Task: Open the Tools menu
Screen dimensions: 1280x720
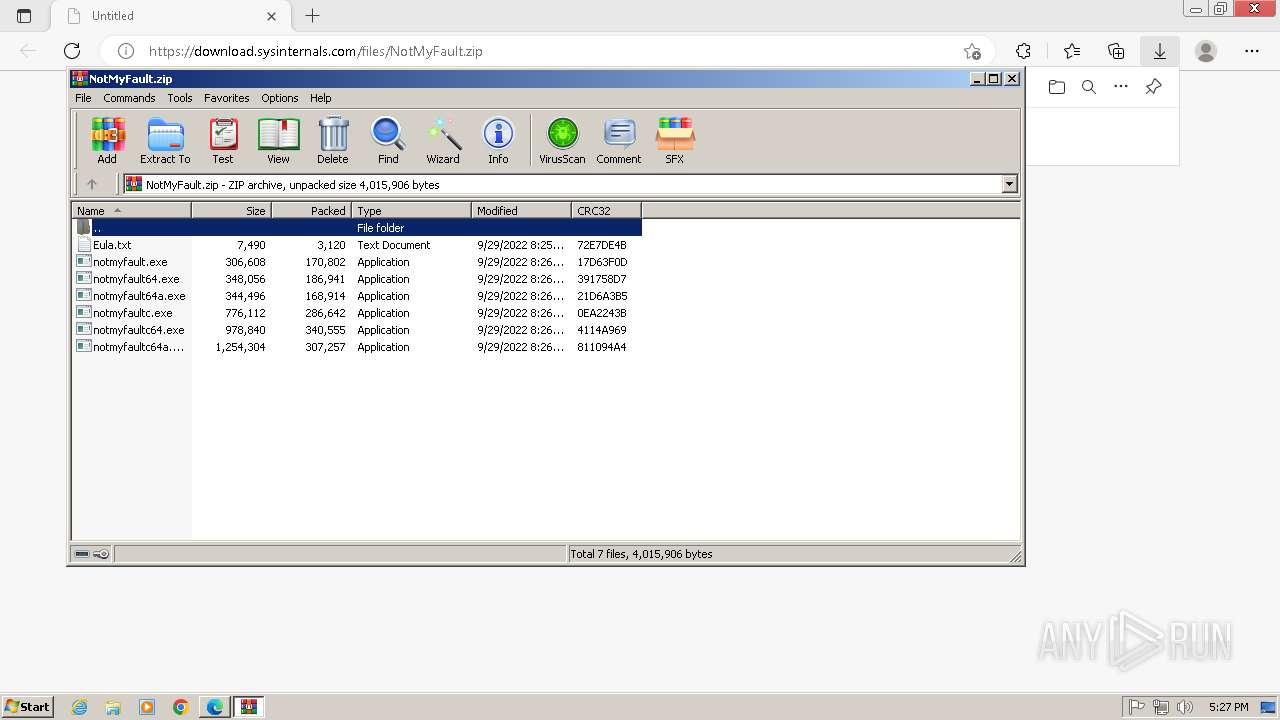Action: pyautogui.click(x=180, y=98)
